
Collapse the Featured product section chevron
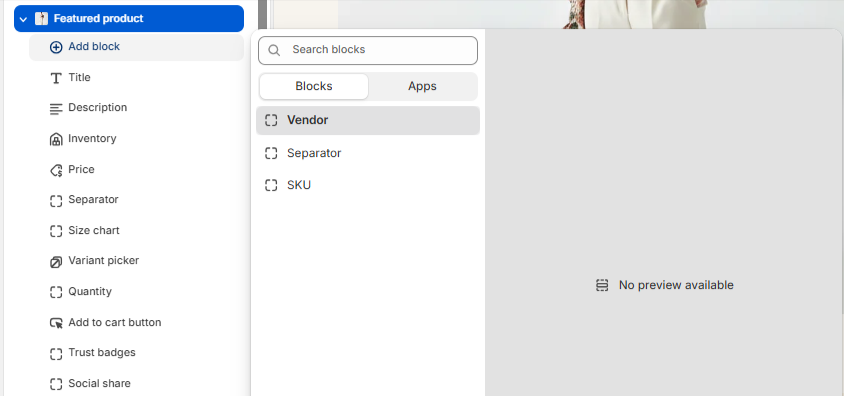23,19
